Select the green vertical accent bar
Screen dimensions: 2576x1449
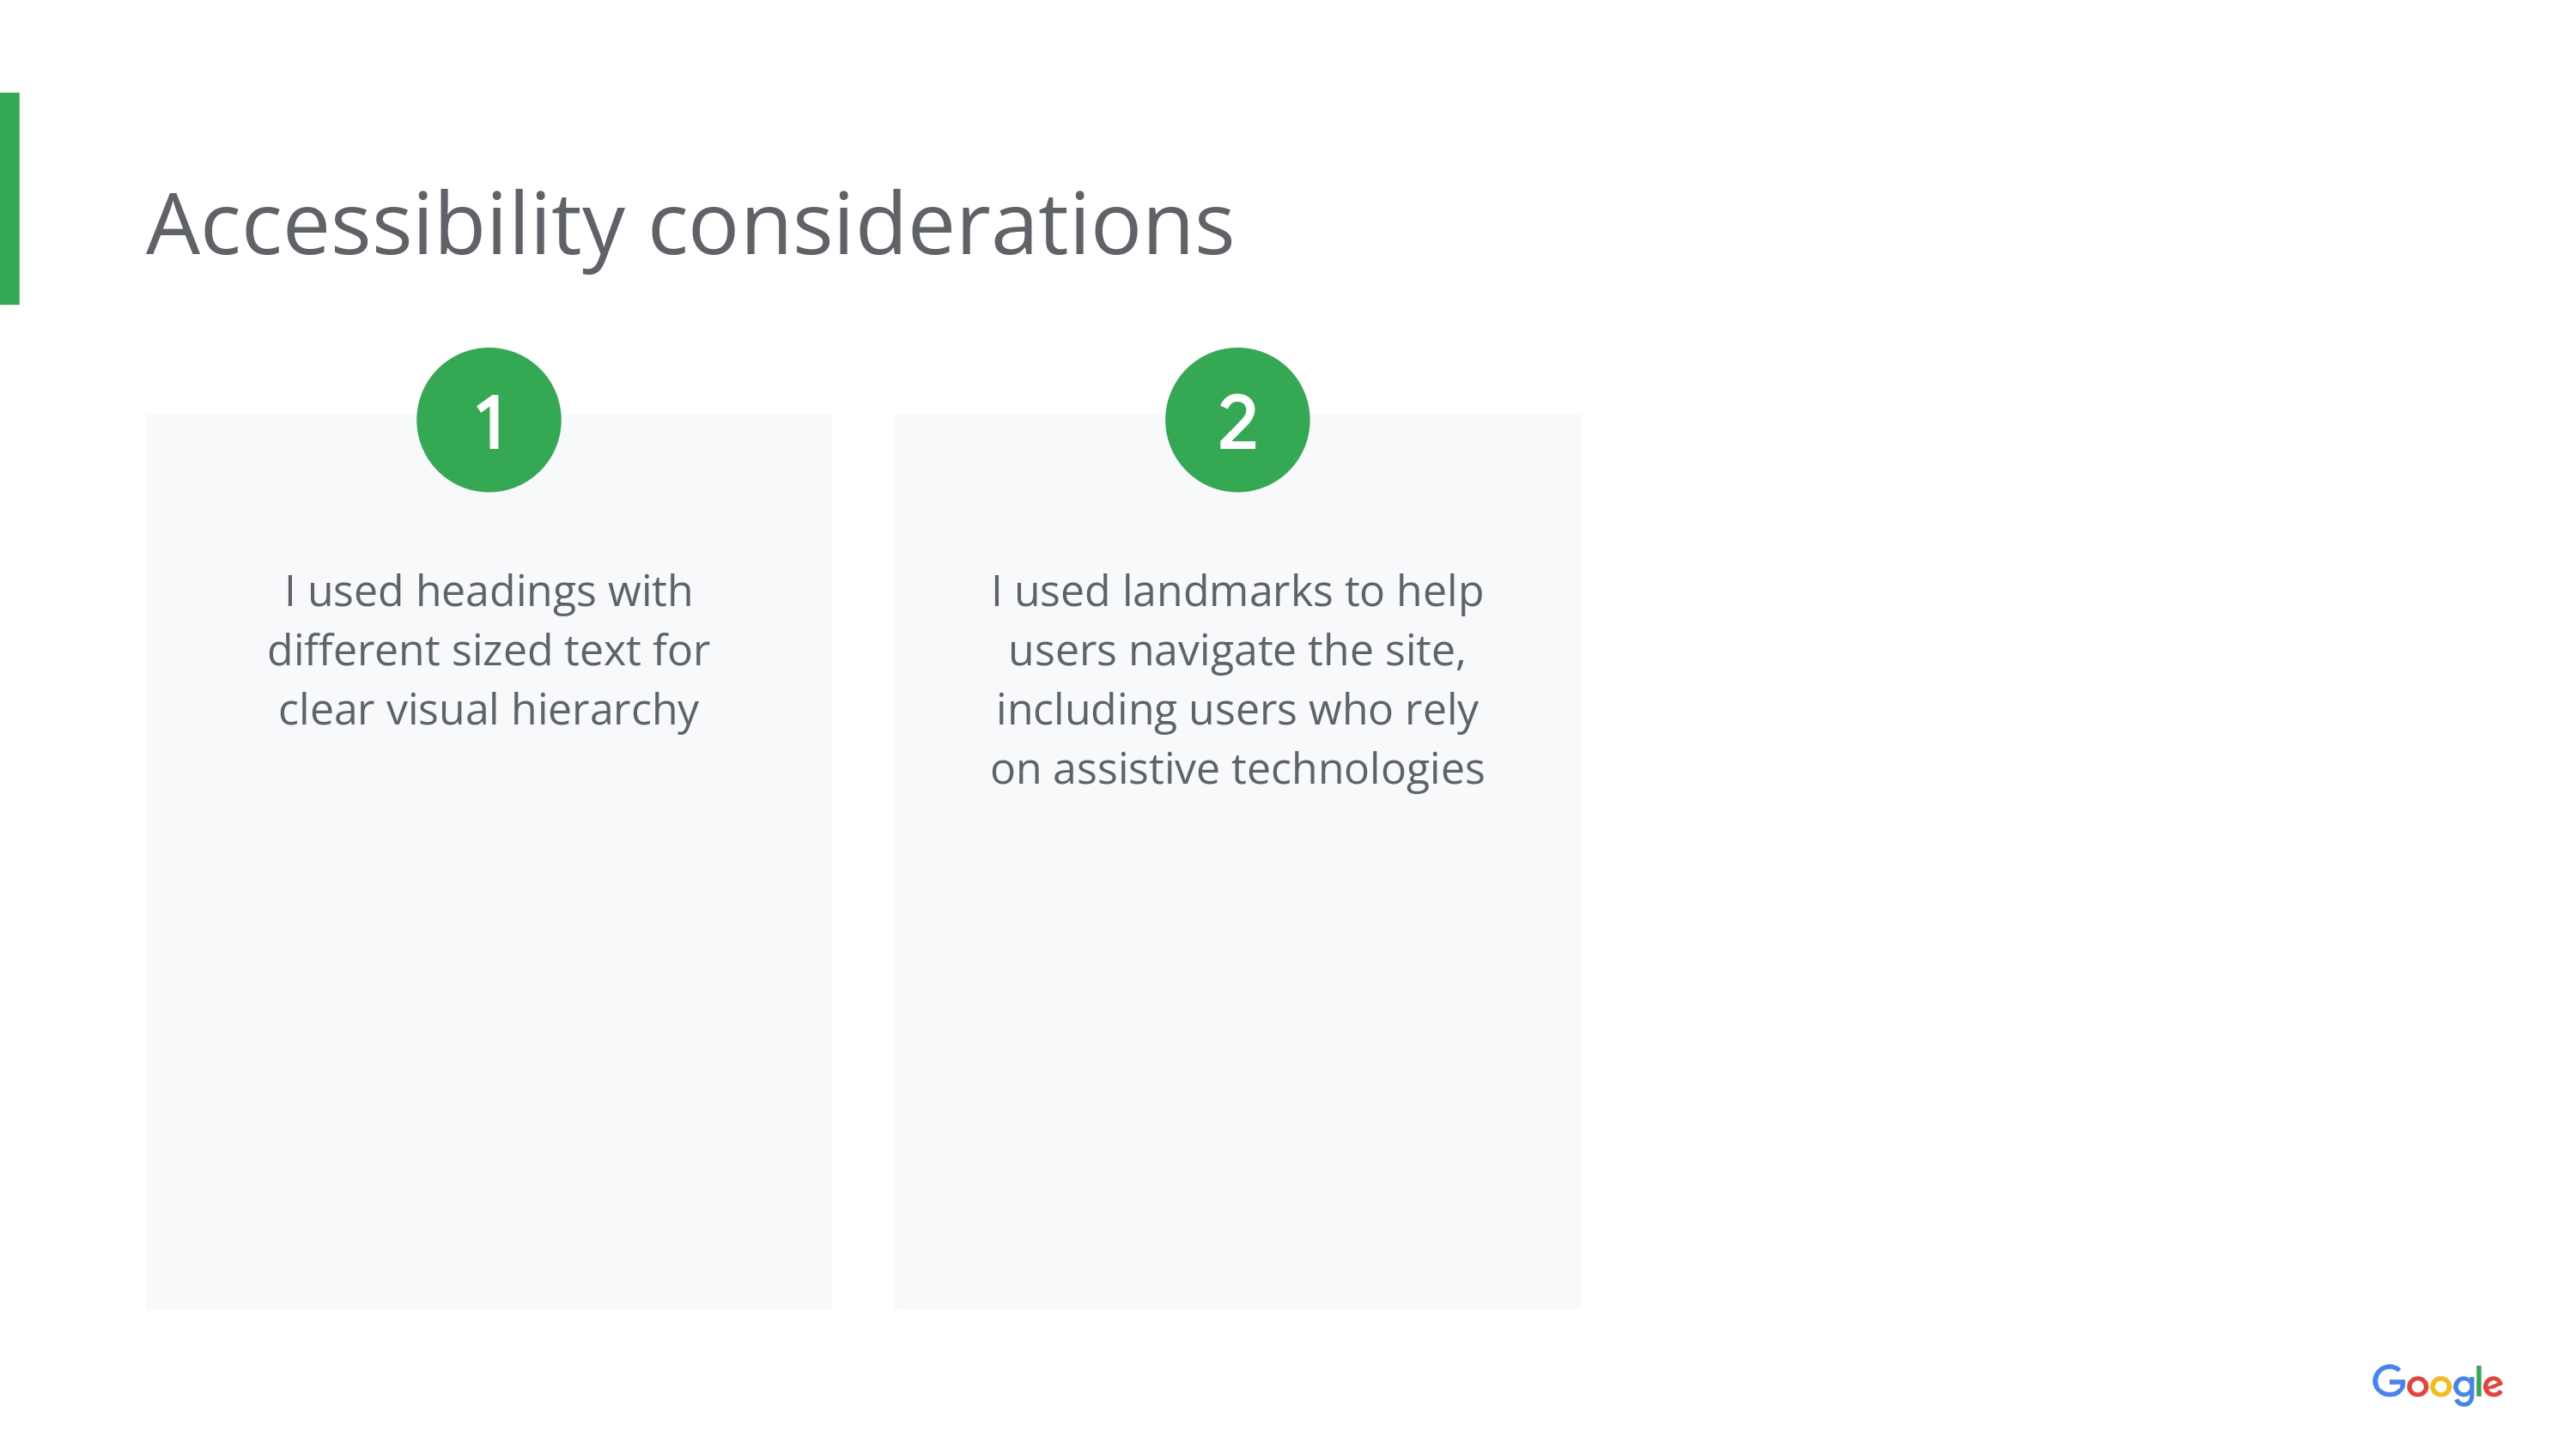(x=10, y=198)
